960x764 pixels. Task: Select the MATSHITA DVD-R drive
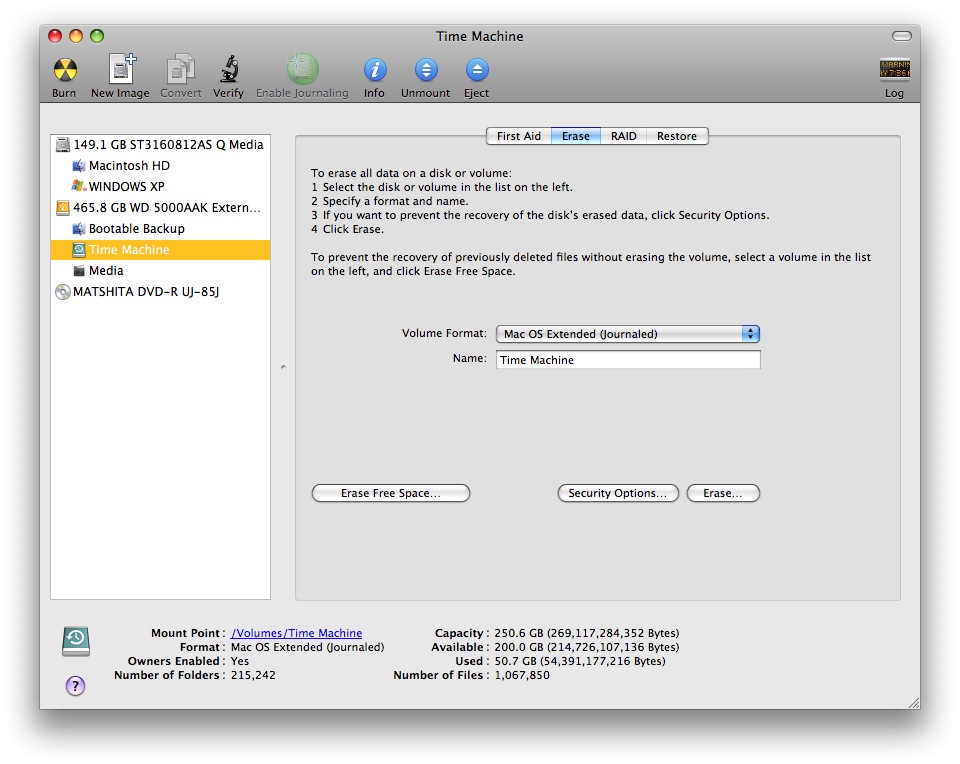coord(160,291)
